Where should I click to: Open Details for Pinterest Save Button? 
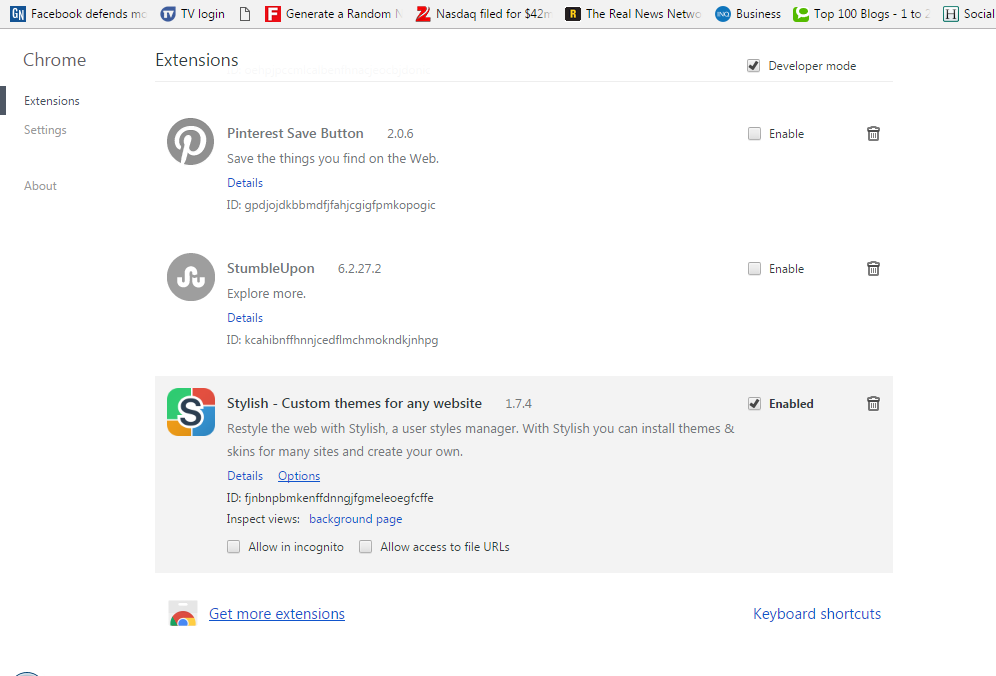coord(245,182)
